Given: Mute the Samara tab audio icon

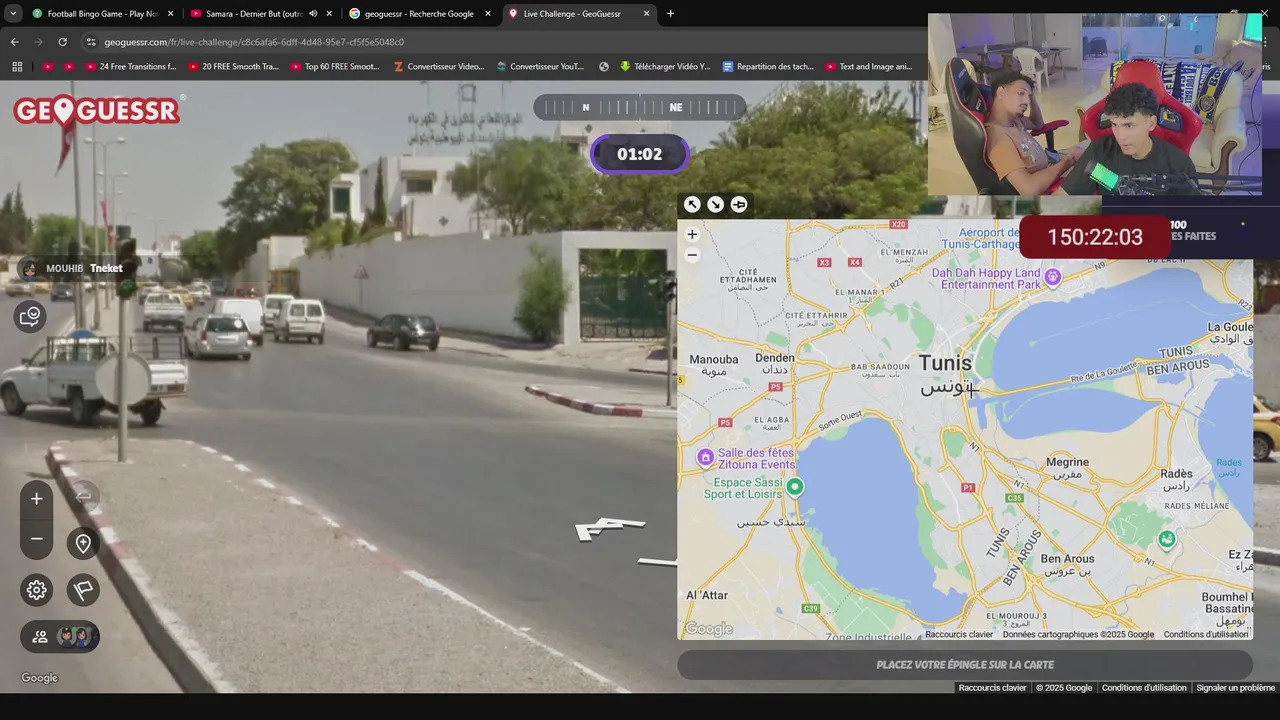Looking at the screenshot, I should 313,14.
